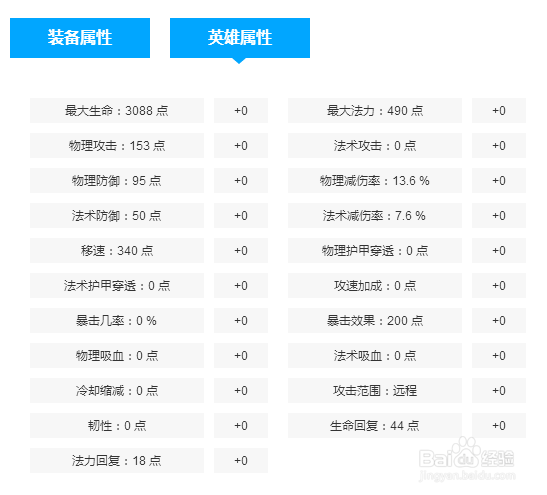Click the 生命回复：44 点 cell
The image size is (547, 495).
tap(375, 426)
